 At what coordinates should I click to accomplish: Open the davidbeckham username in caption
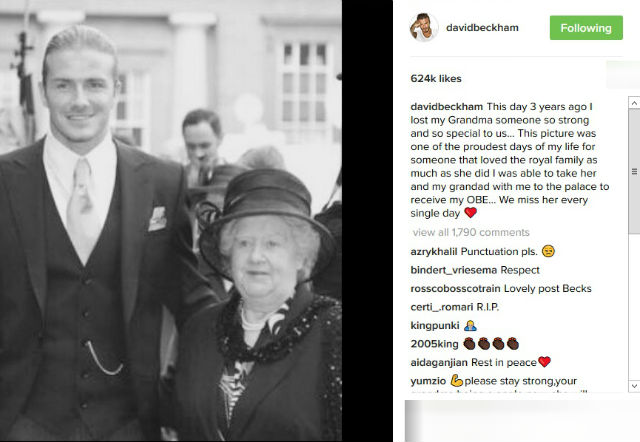[447, 107]
